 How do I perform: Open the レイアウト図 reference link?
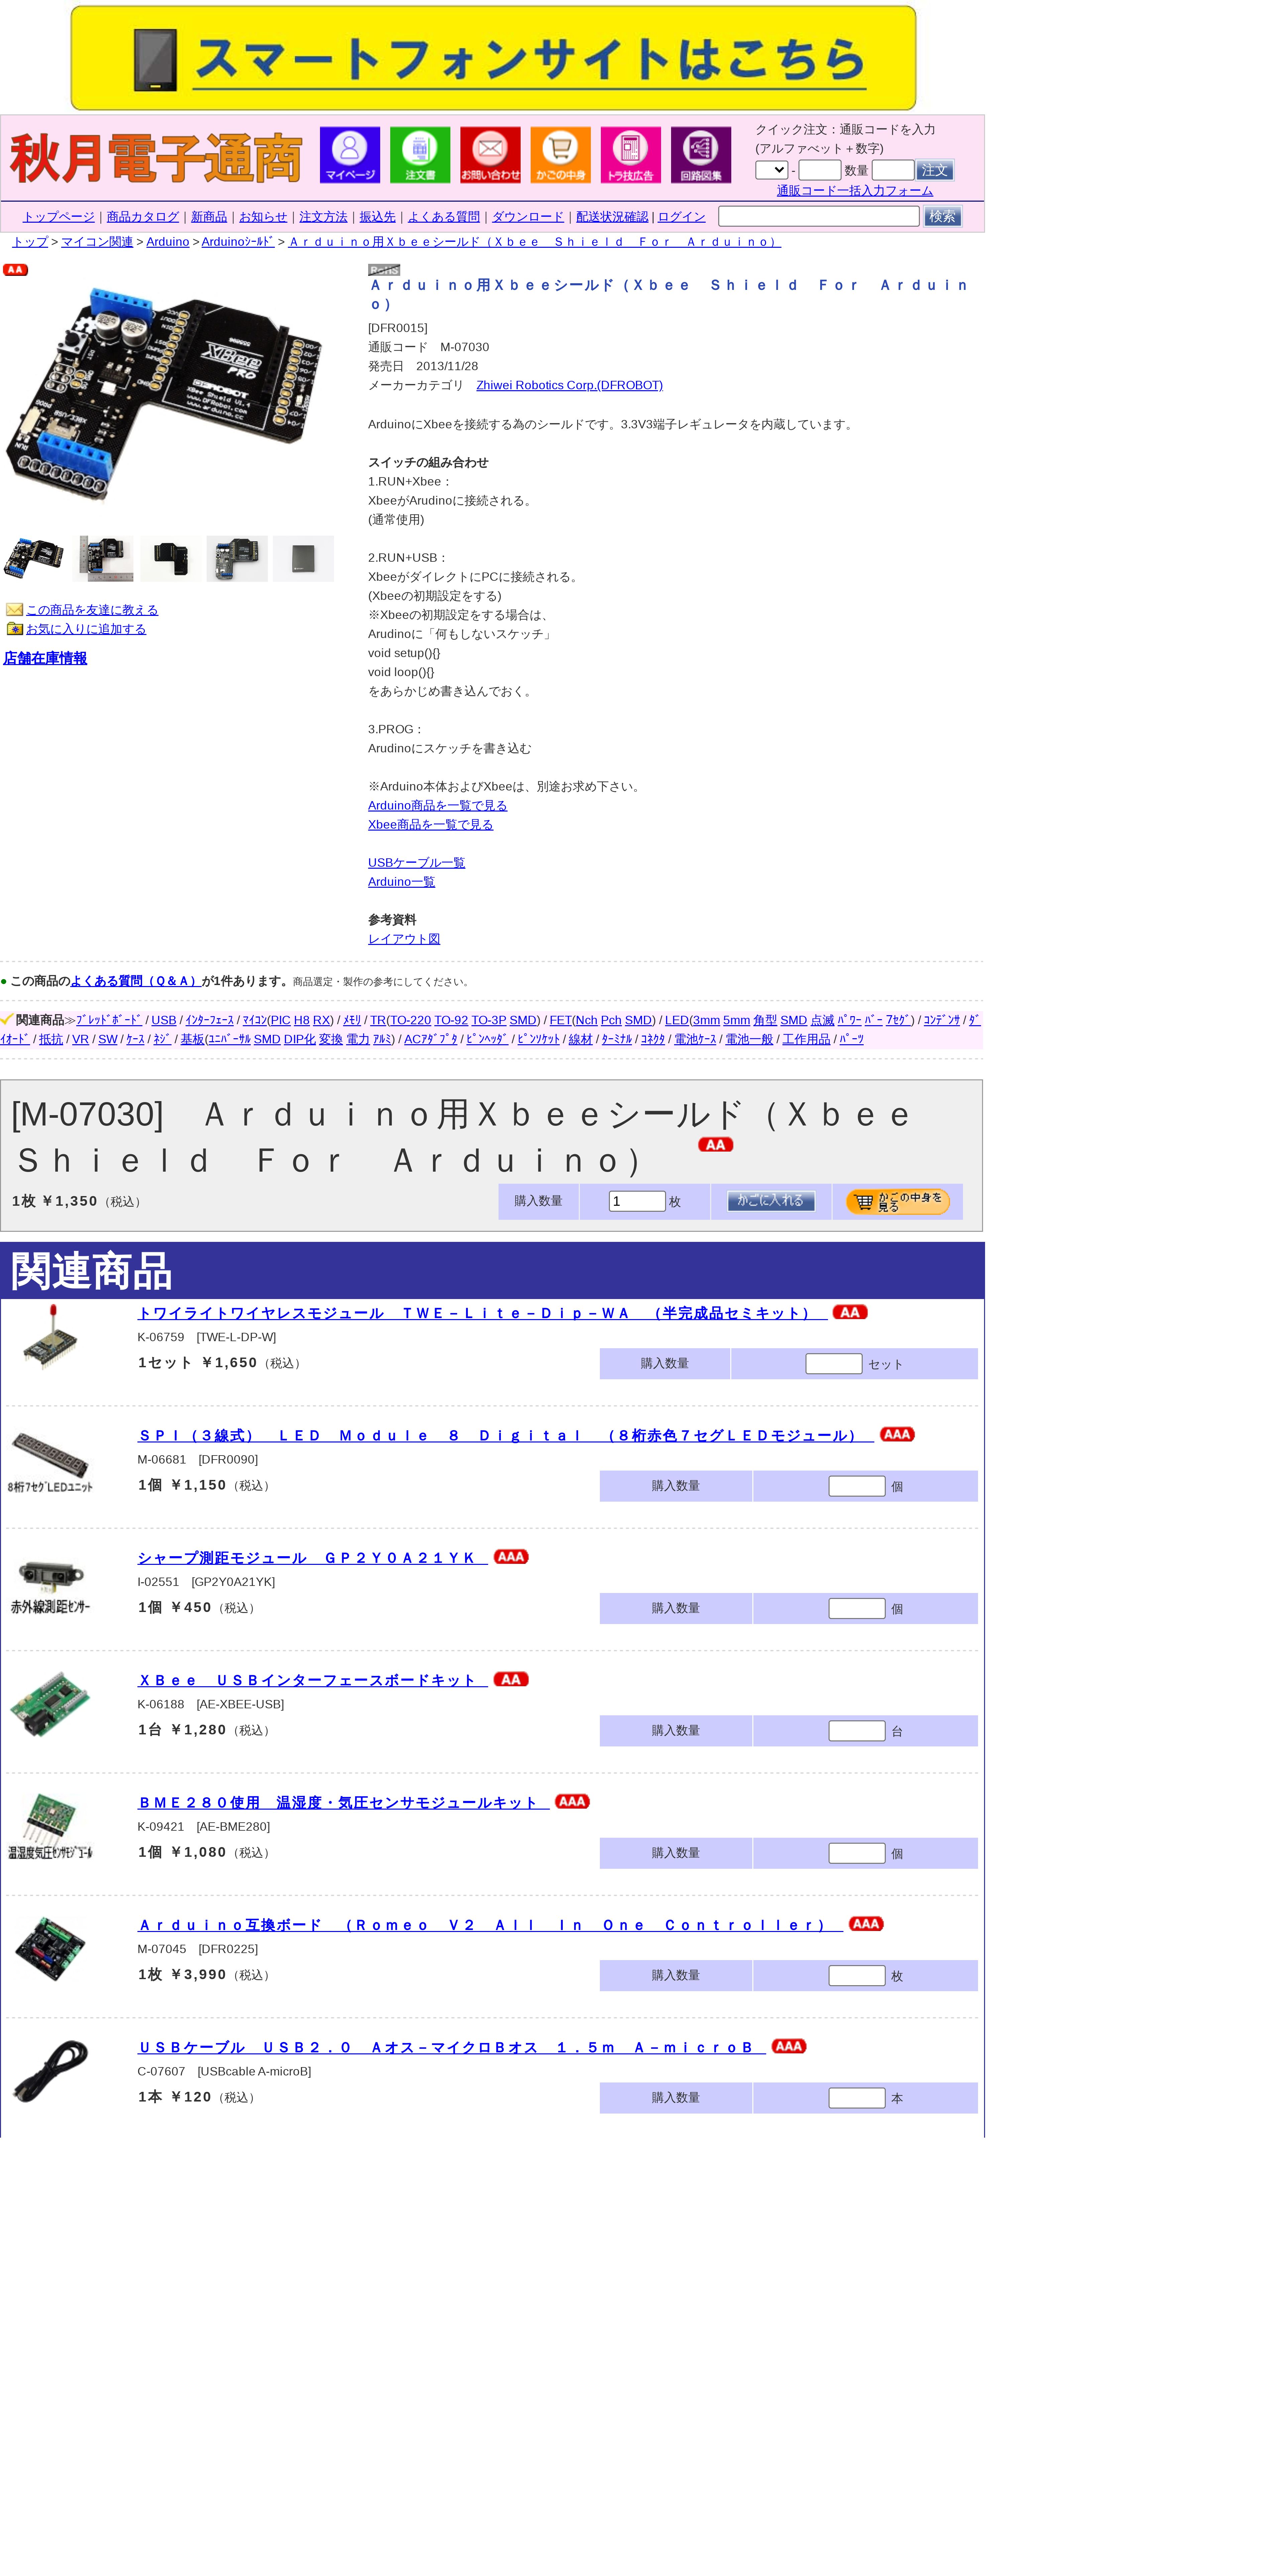pos(404,939)
